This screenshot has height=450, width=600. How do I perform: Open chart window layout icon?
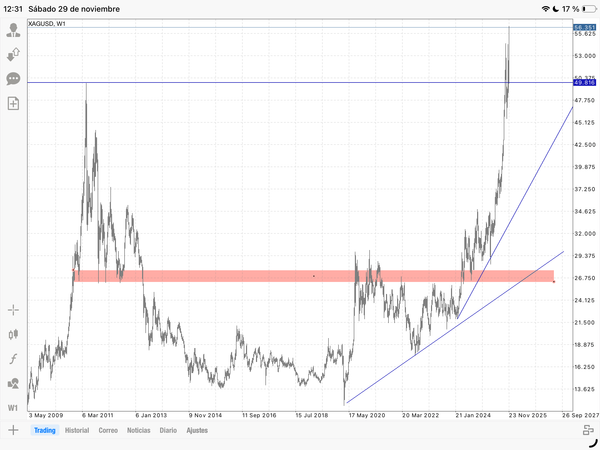coord(588,430)
